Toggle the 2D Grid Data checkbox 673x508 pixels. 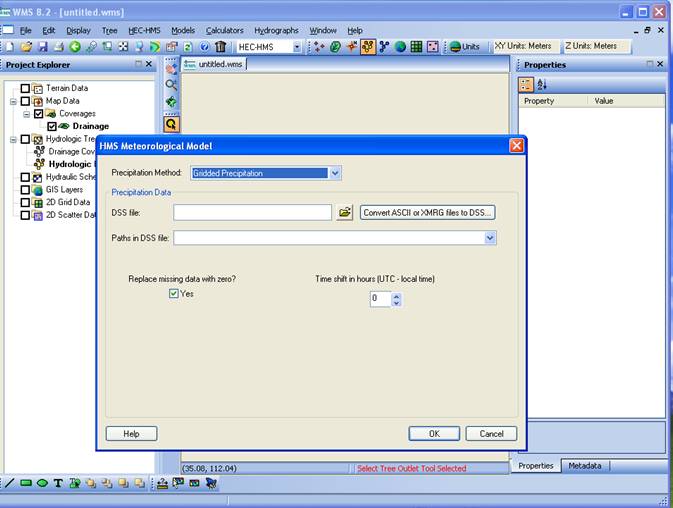25,202
